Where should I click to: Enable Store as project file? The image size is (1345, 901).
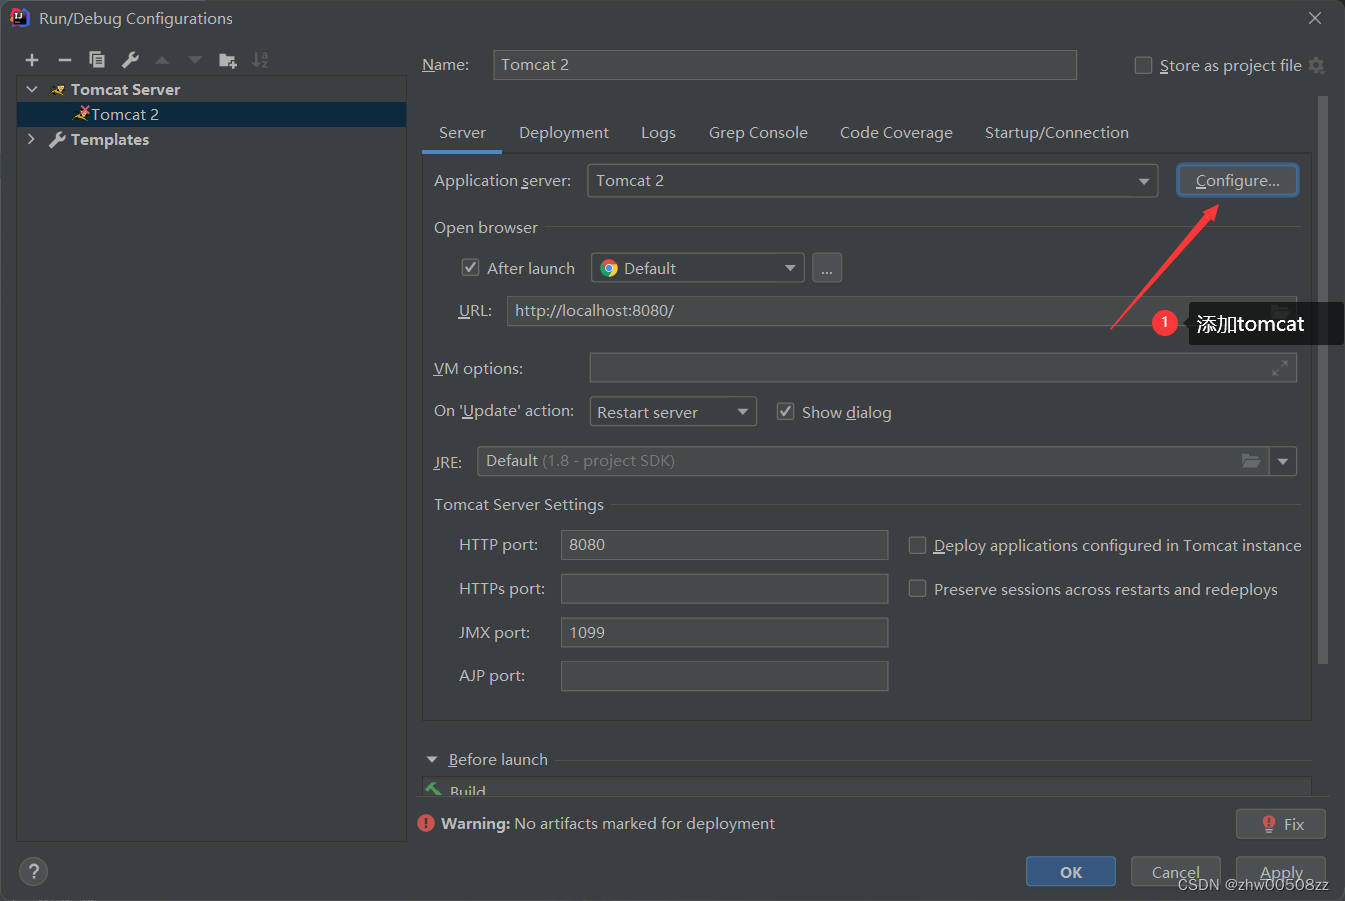(x=1143, y=66)
